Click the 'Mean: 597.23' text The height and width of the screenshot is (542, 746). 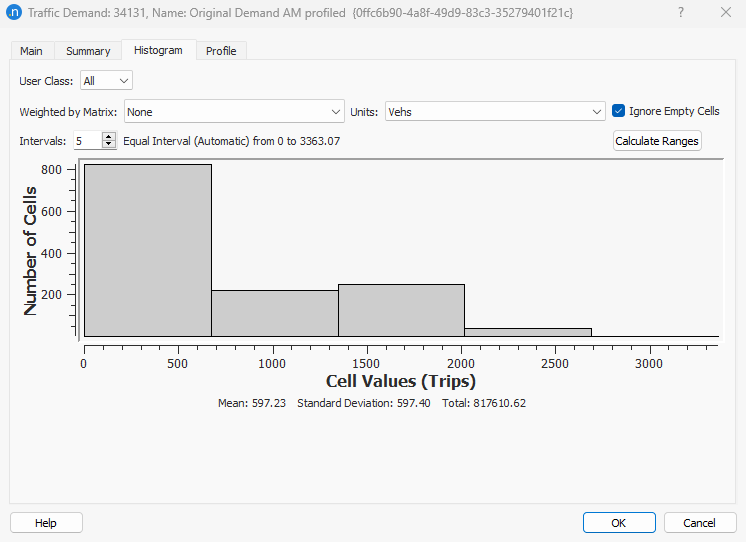(x=252, y=403)
